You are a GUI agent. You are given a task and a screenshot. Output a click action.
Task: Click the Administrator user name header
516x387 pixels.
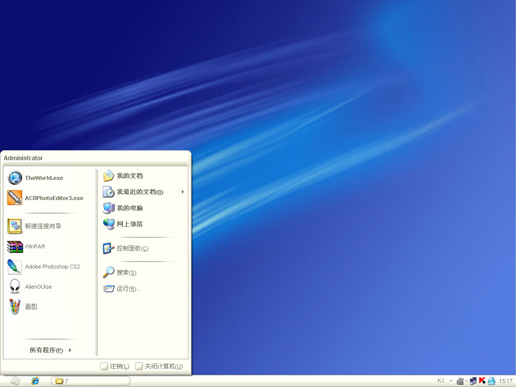[23, 158]
